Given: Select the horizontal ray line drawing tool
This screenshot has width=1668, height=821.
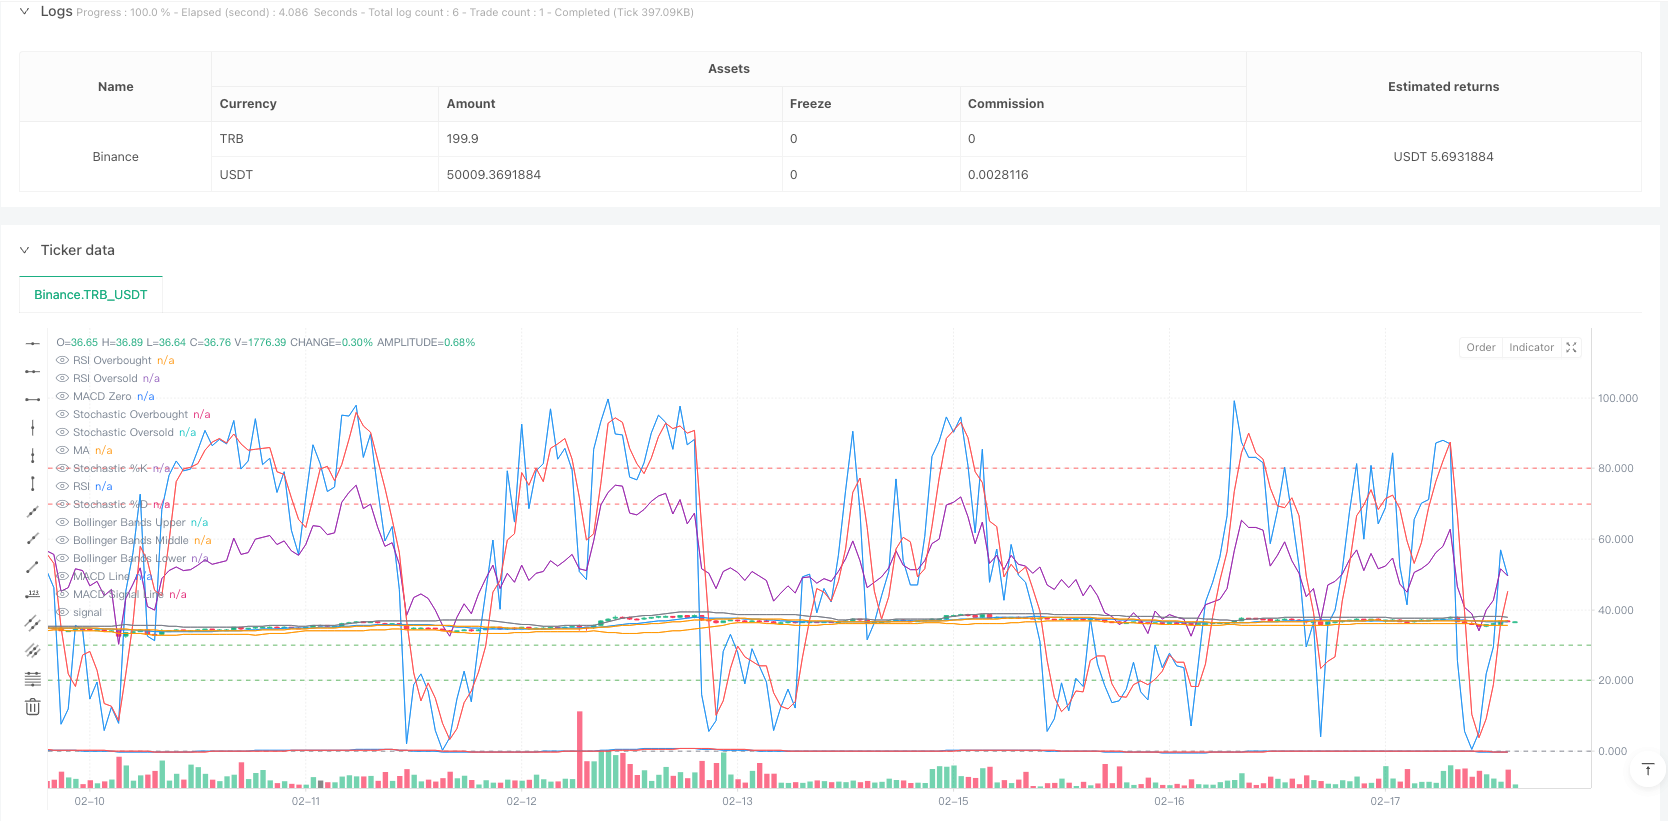Looking at the screenshot, I should 32,371.
